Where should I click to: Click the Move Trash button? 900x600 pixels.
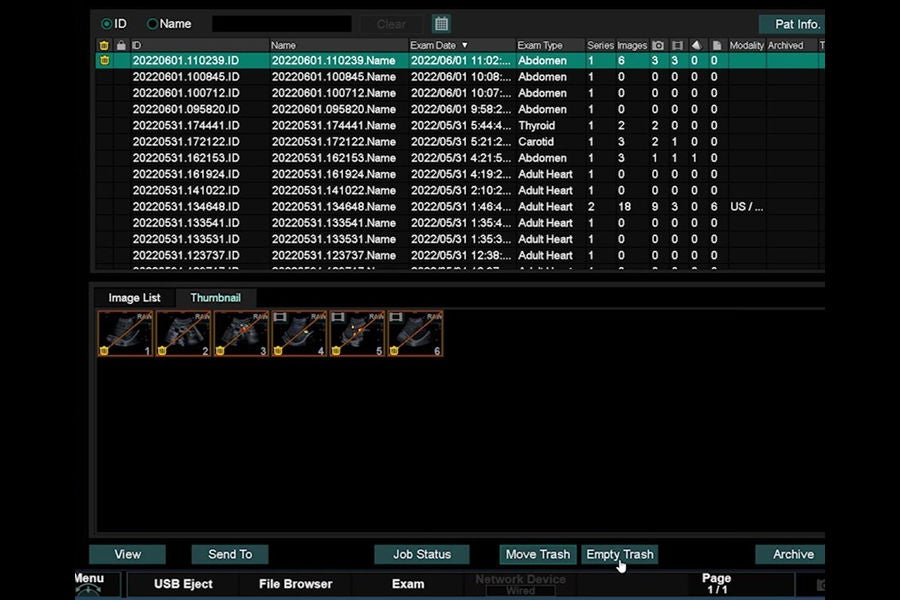537,554
